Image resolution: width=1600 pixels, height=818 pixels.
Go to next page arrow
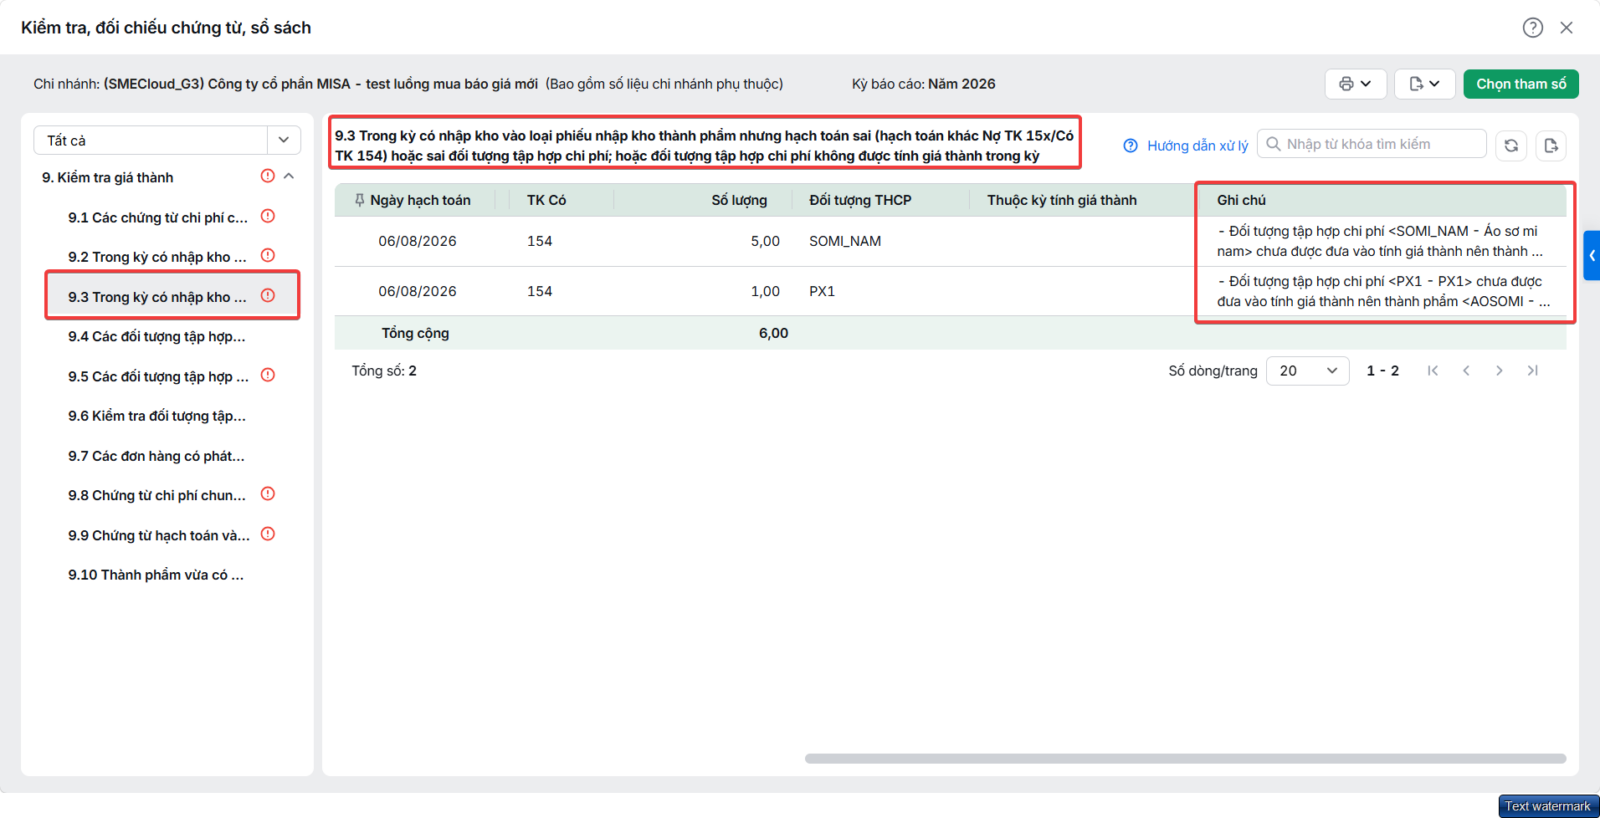(1499, 371)
